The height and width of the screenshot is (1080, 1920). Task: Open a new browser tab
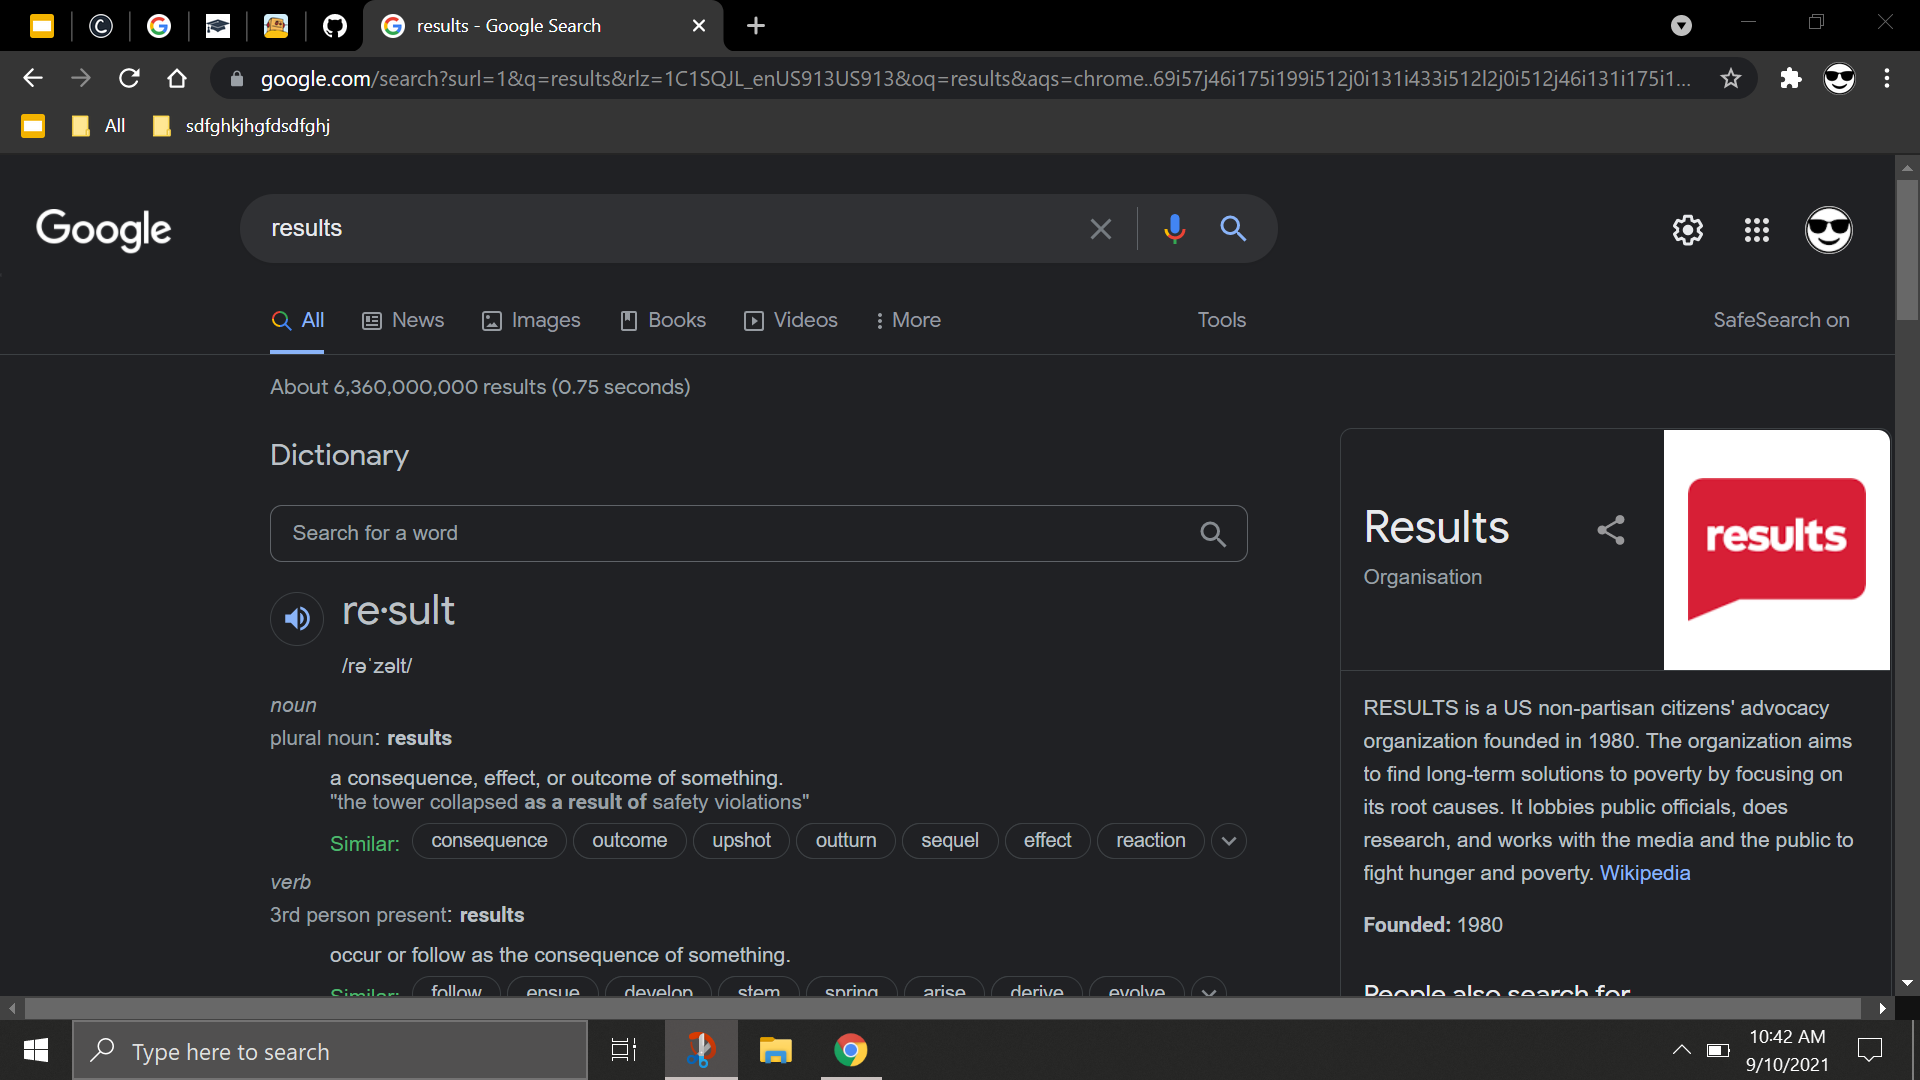pyautogui.click(x=756, y=26)
